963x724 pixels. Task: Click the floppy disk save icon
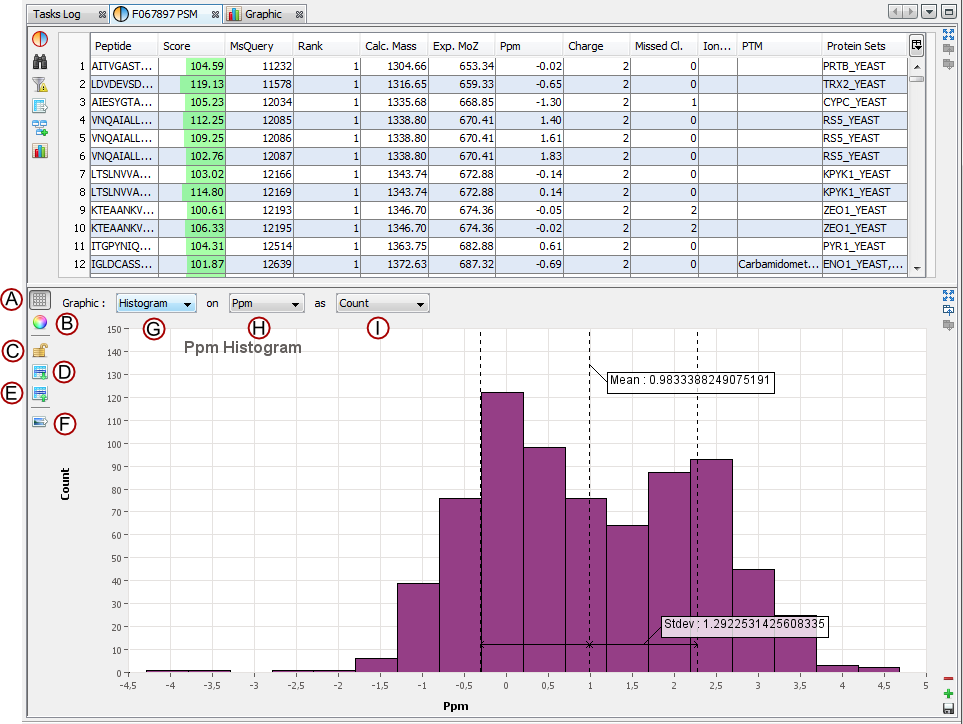click(948, 709)
